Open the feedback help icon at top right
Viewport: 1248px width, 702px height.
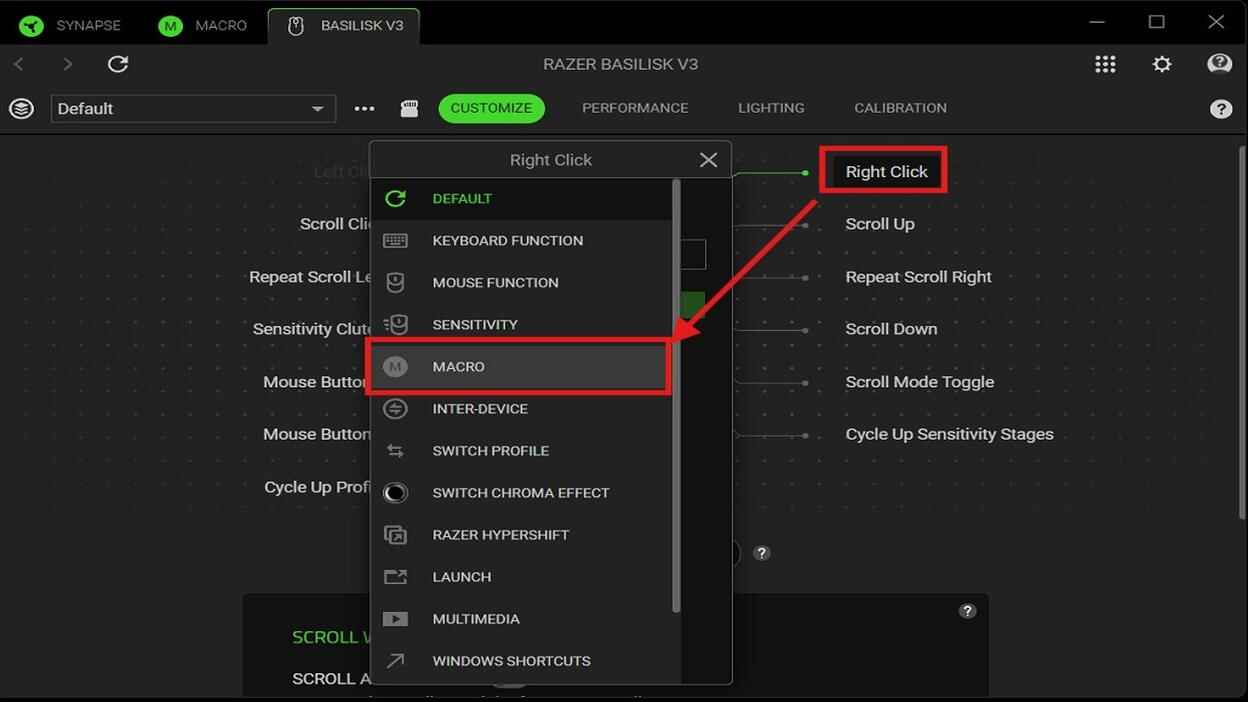coord(1220,64)
